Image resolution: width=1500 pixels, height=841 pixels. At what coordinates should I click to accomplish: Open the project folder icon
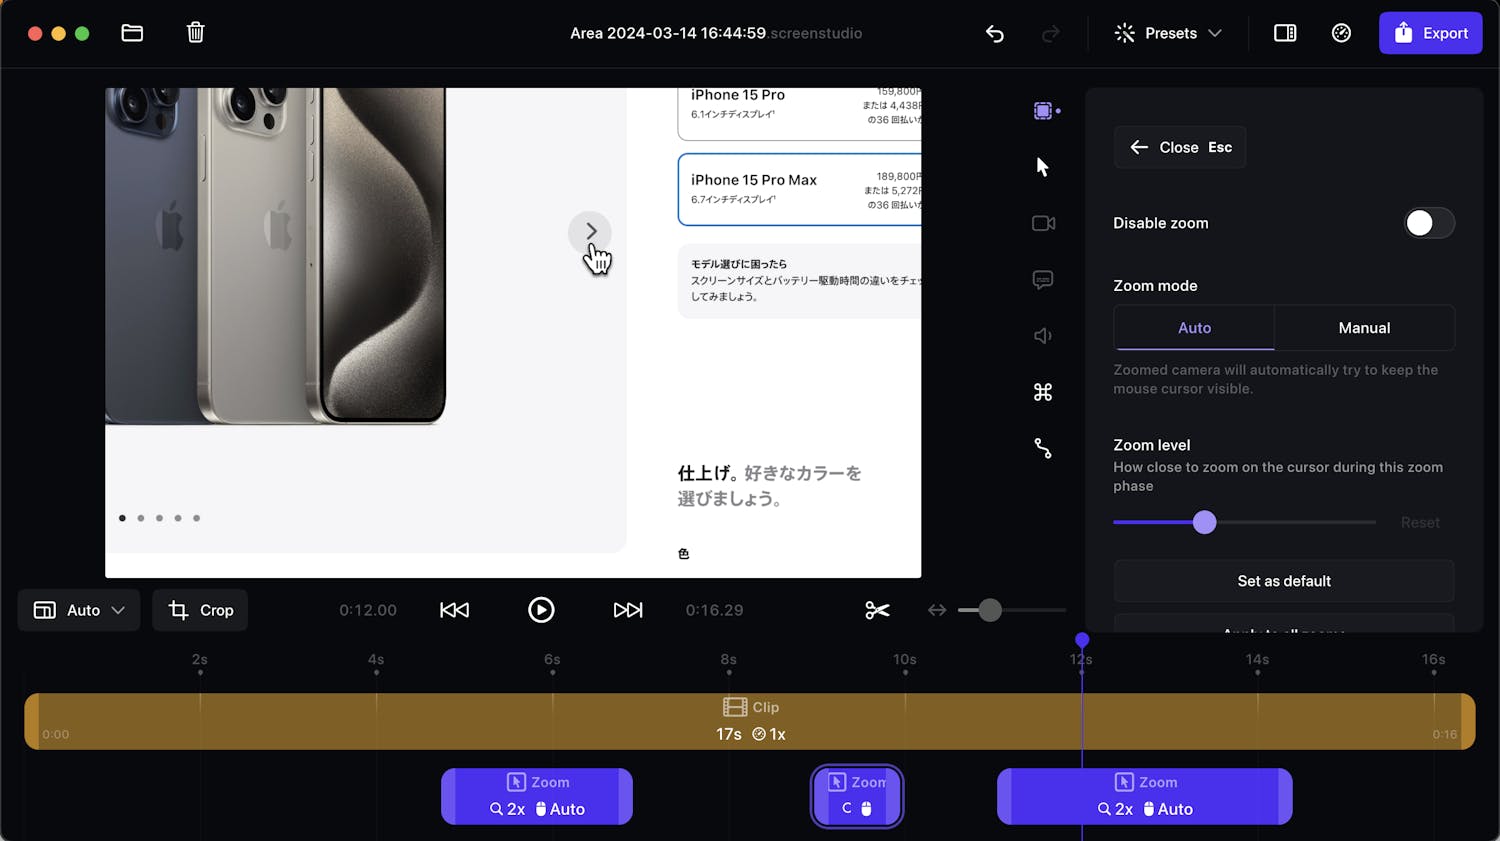click(x=132, y=33)
